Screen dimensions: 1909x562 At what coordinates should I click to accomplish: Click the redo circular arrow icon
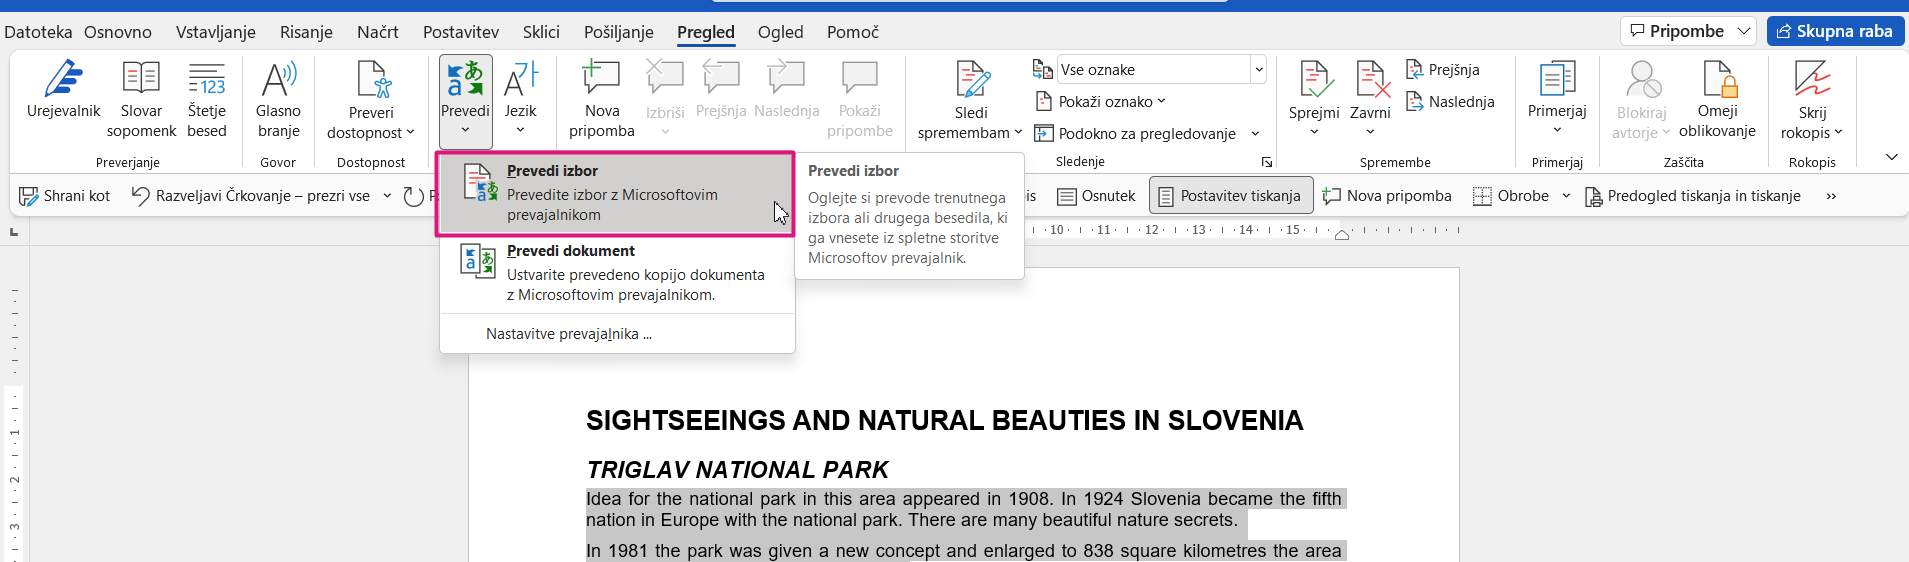pos(414,196)
